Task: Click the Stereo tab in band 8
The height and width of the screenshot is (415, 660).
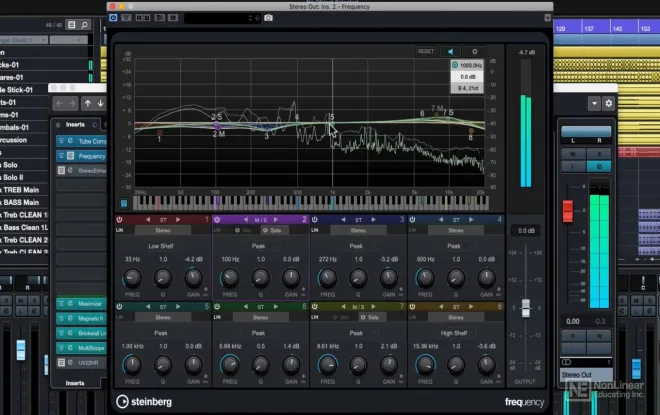Action: [456, 317]
